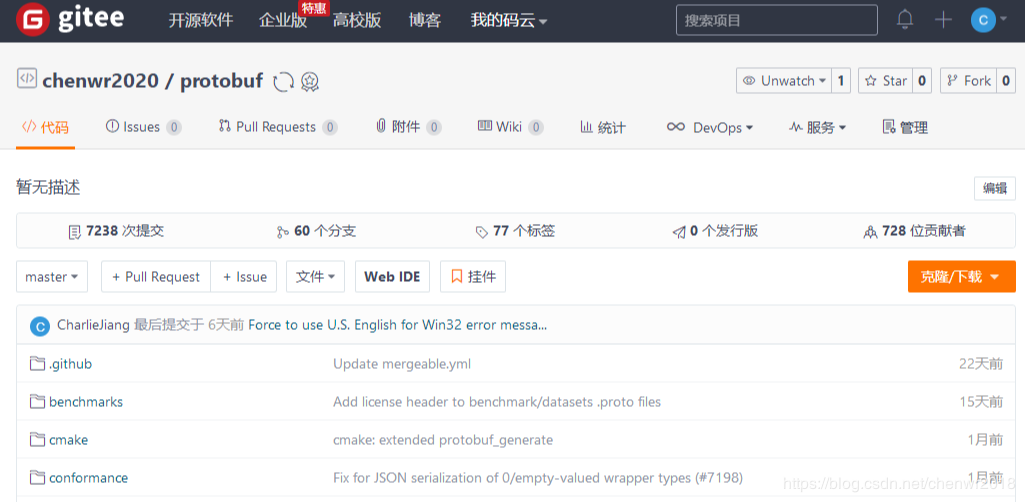1025x502 pixels.
Task: View the 7238 次提交 commits
Action: pos(116,231)
